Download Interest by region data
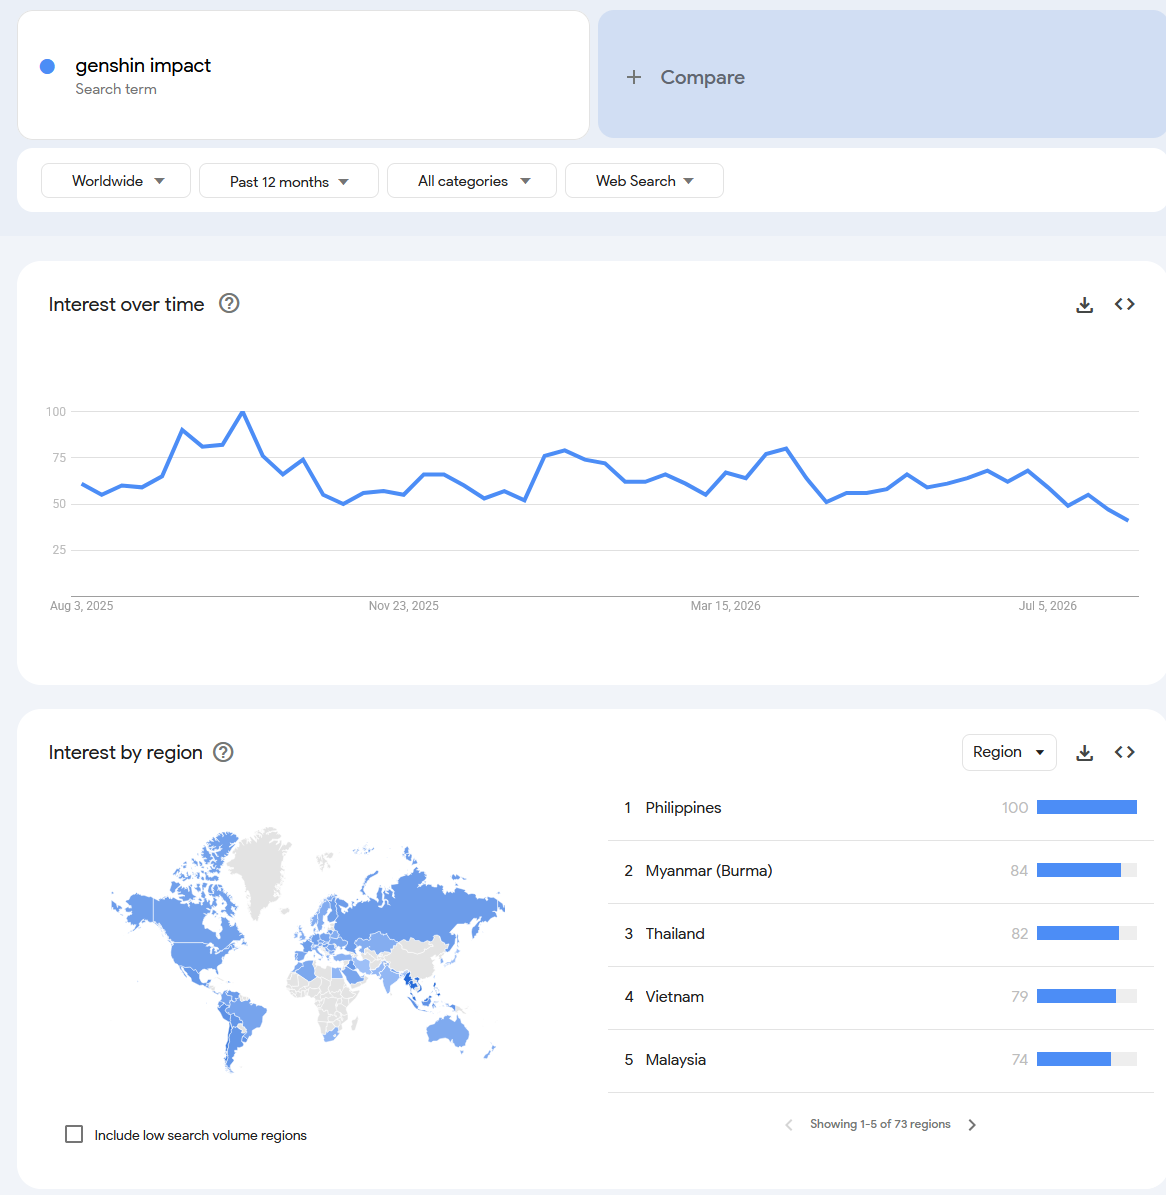 point(1084,753)
